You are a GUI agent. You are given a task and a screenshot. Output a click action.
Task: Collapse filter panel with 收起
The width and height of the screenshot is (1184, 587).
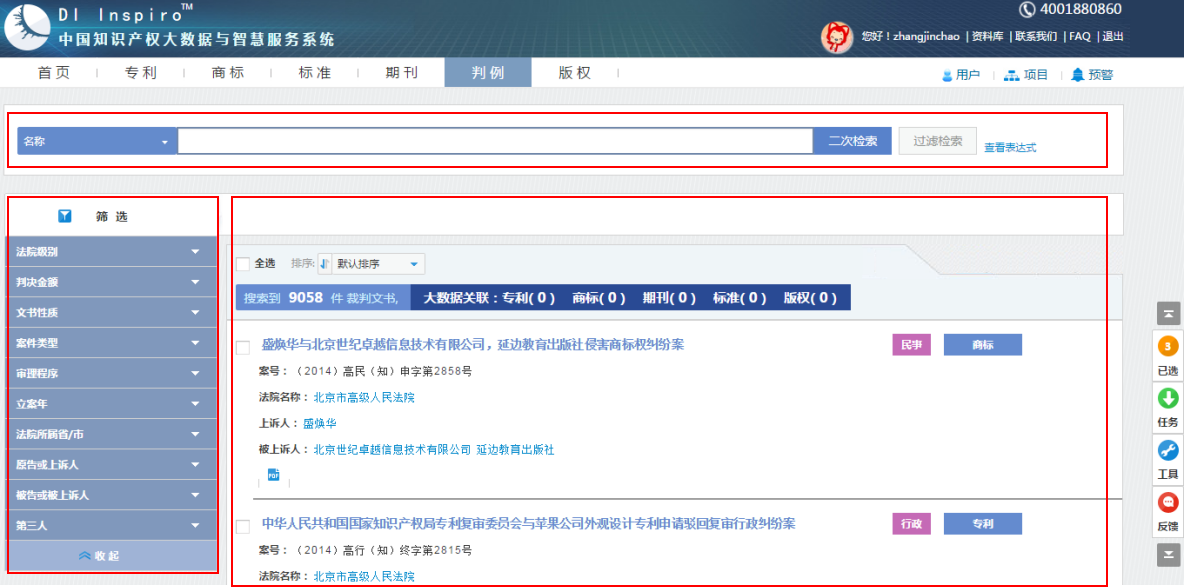111,555
